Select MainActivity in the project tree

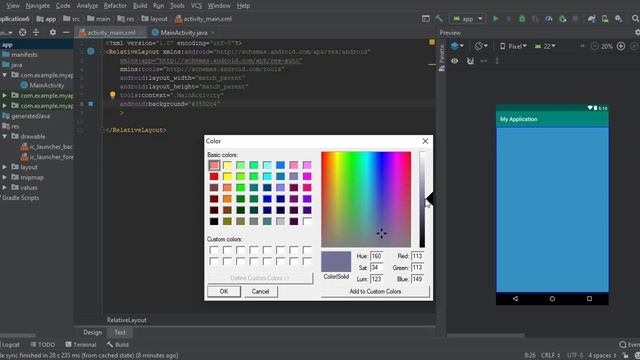42,85
